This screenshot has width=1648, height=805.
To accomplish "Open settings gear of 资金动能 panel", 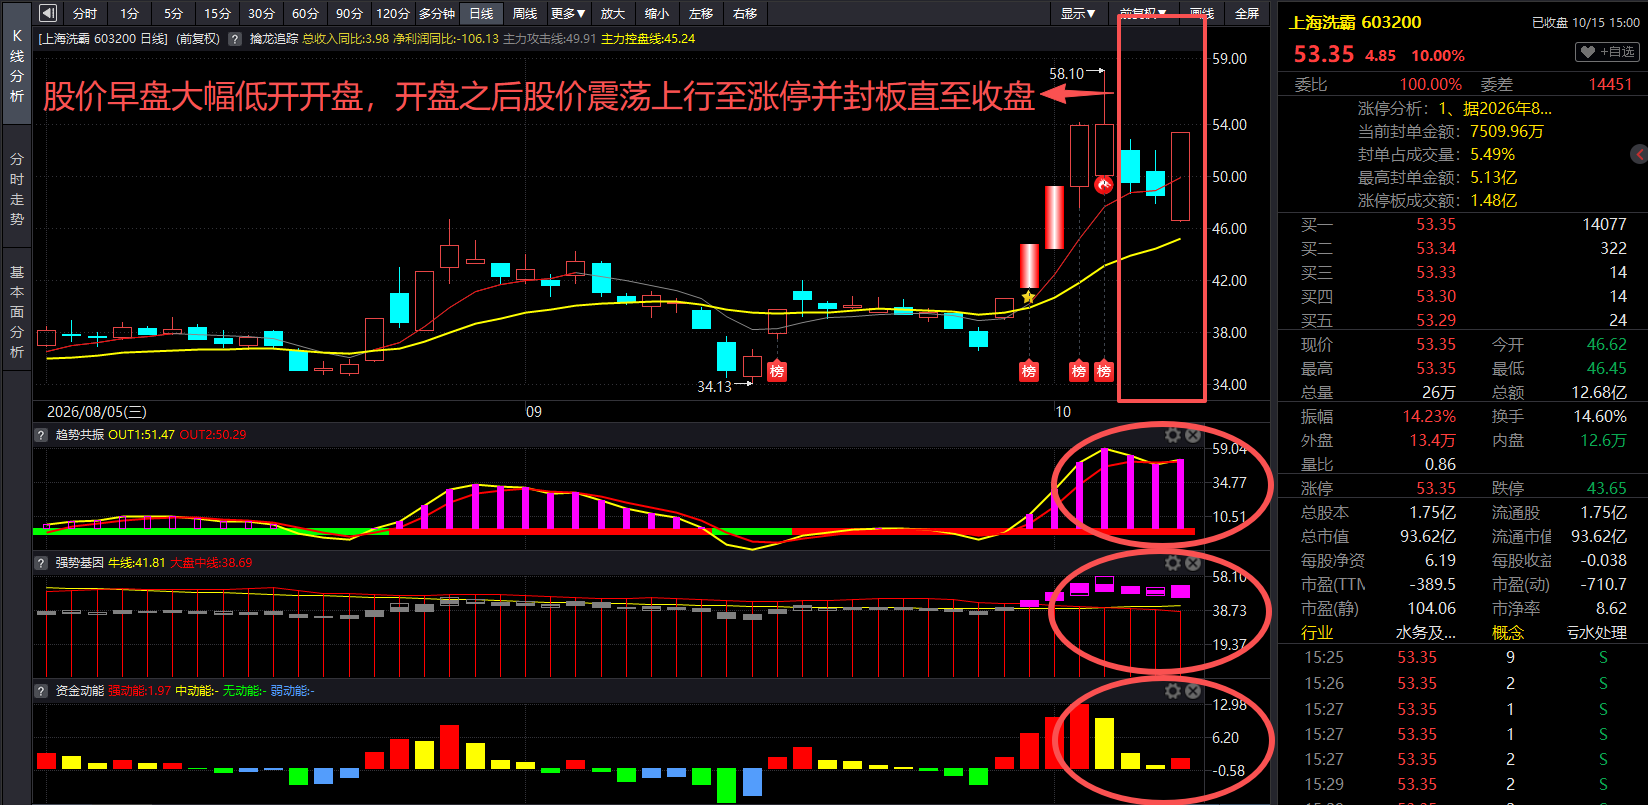I will 1173,691.
